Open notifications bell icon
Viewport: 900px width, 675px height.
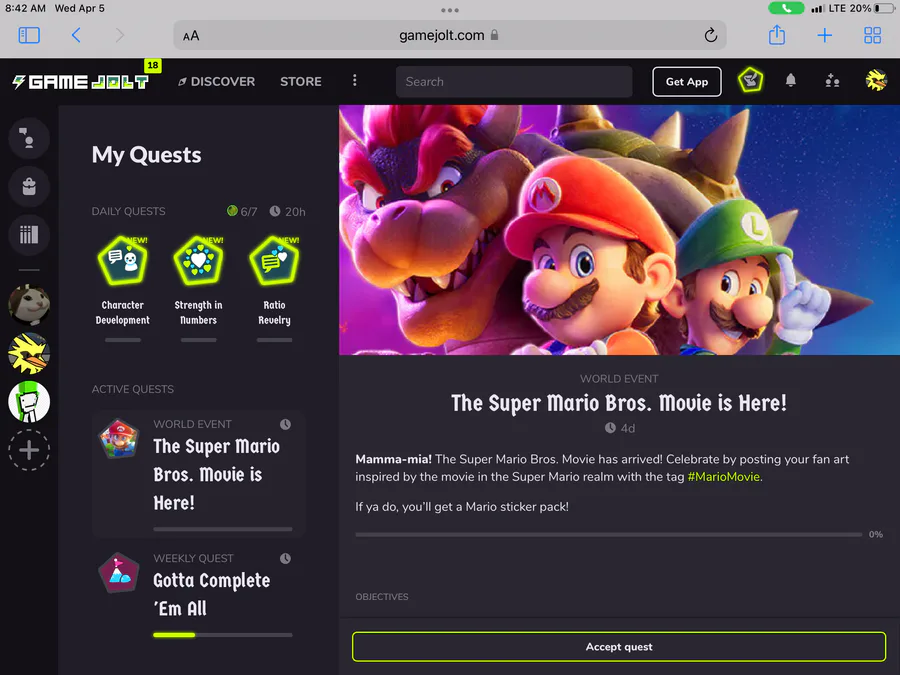tap(790, 80)
